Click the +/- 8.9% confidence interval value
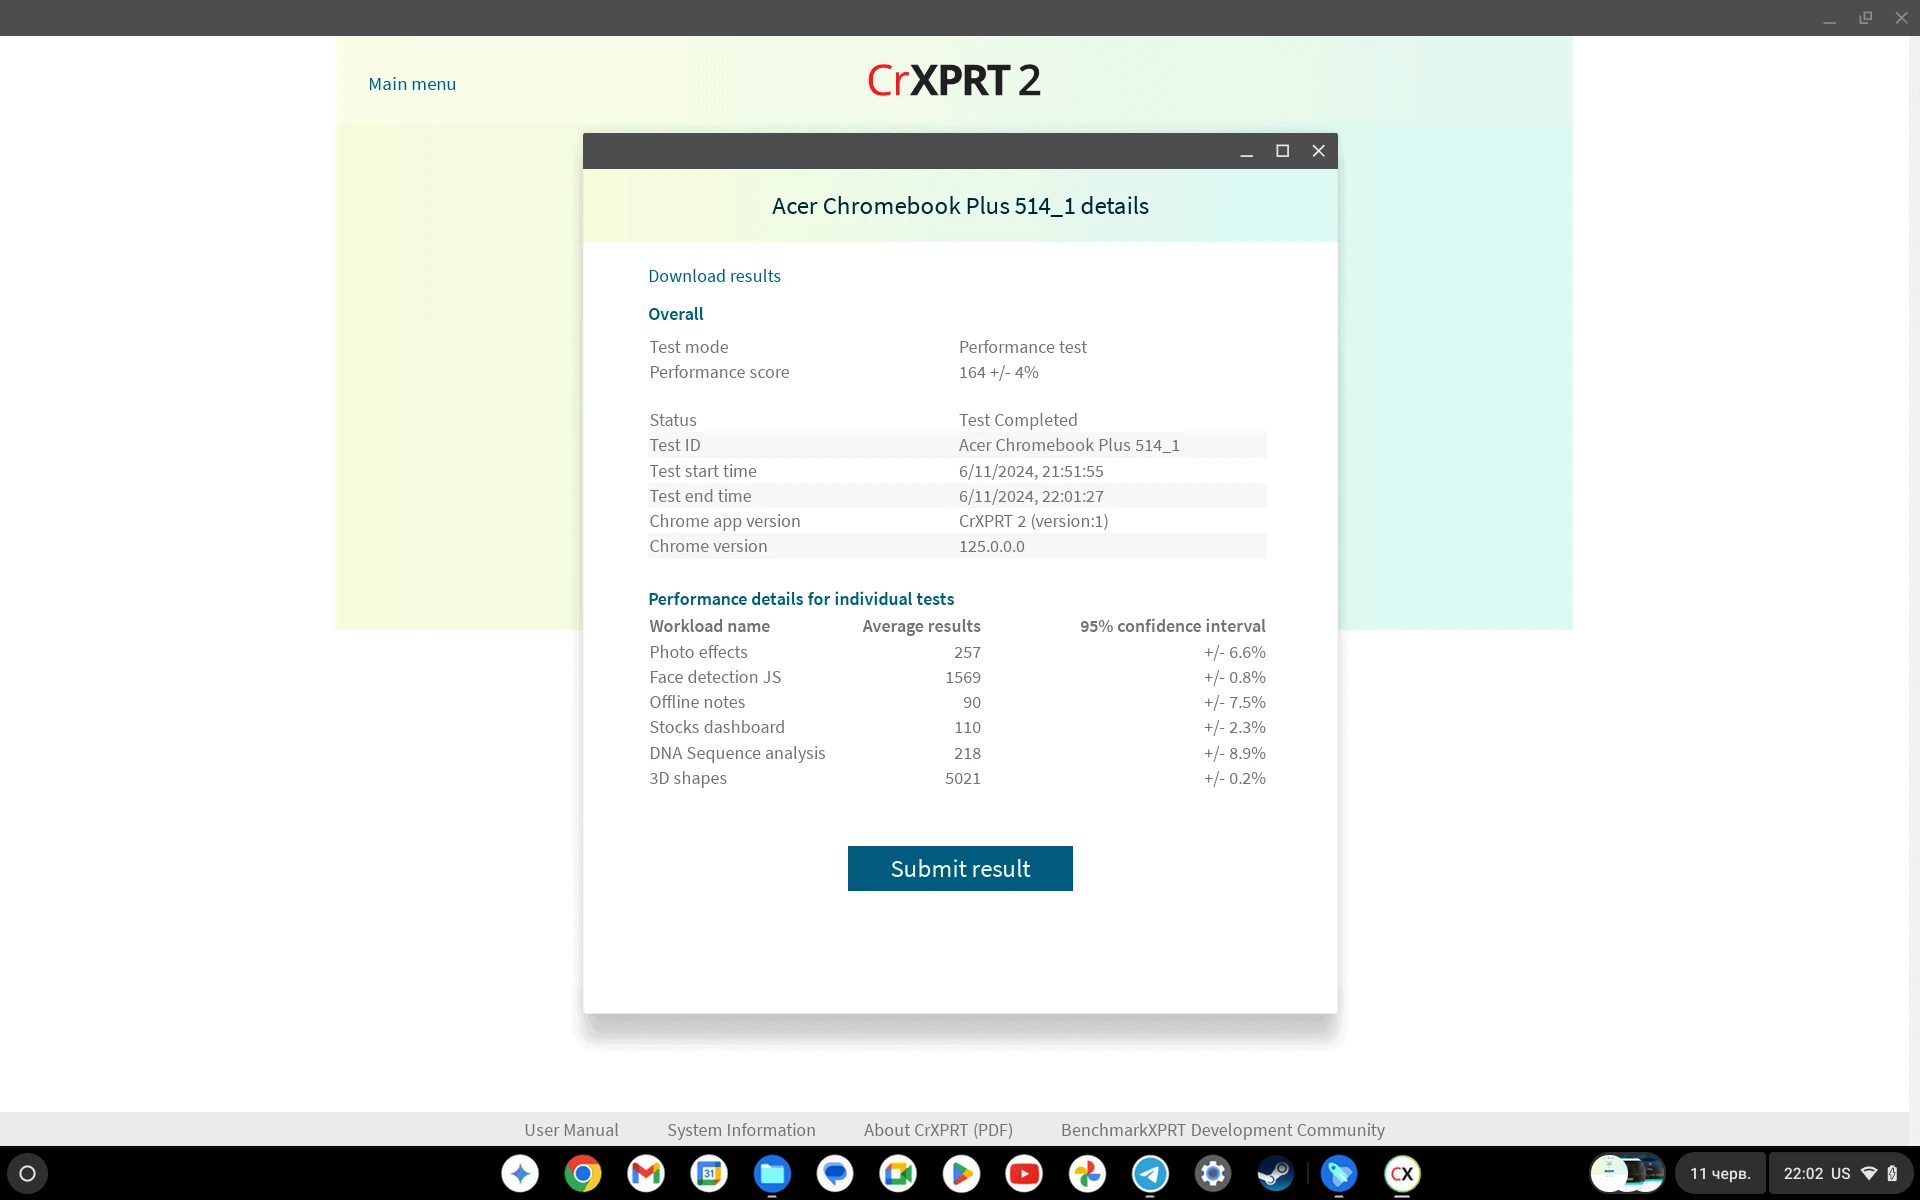The height and width of the screenshot is (1200, 1920). [1234, 753]
